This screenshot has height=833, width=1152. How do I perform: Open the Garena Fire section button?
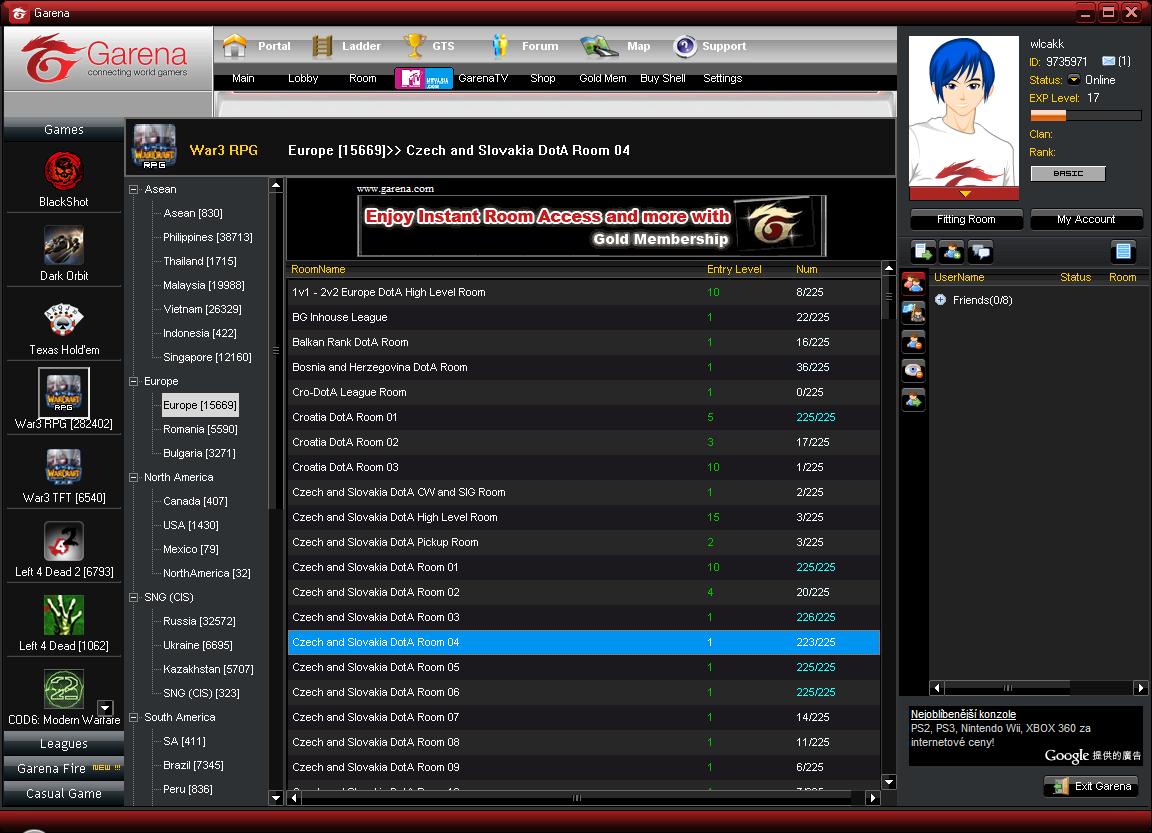click(x=64, y=768)
